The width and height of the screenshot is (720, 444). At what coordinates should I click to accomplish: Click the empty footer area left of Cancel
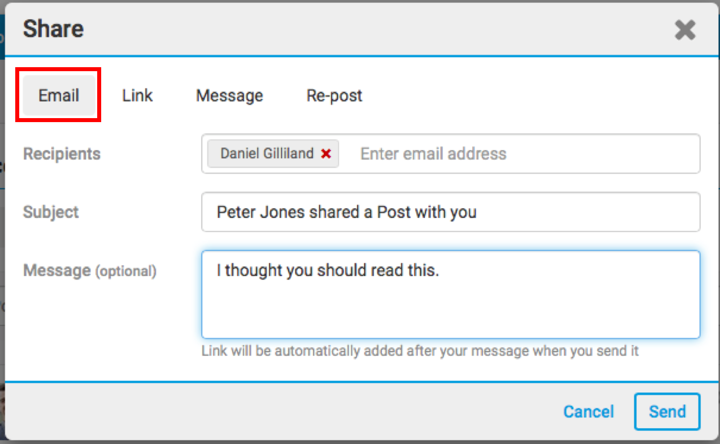pos(280,411)
